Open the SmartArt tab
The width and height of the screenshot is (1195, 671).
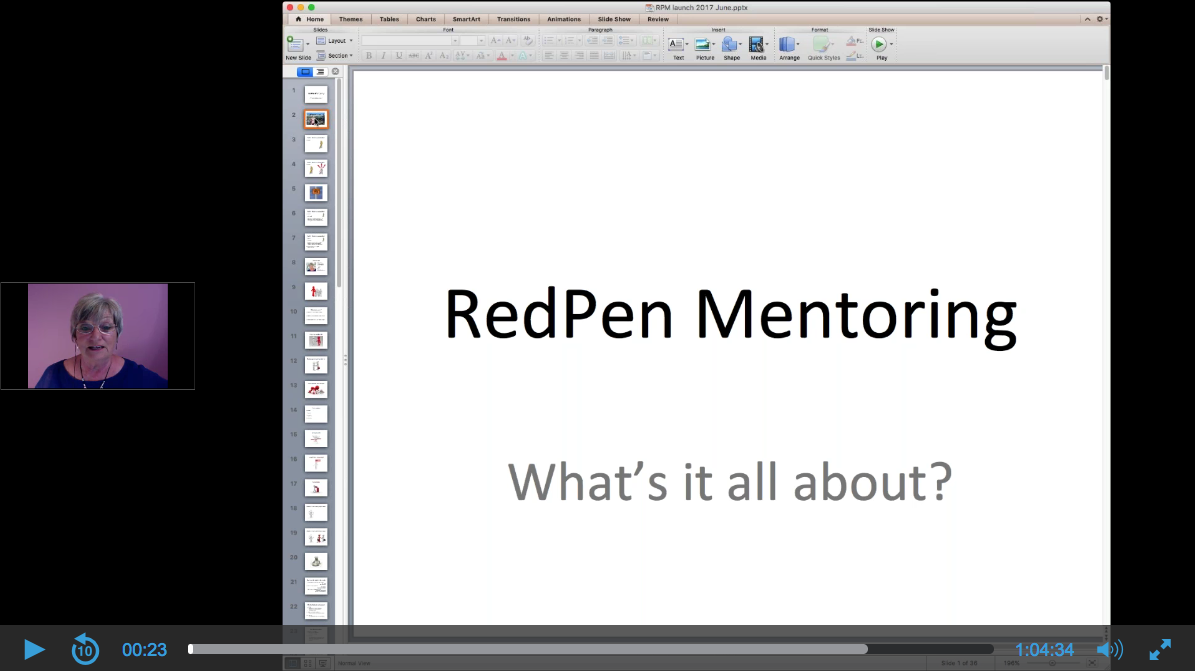[466, 19]
